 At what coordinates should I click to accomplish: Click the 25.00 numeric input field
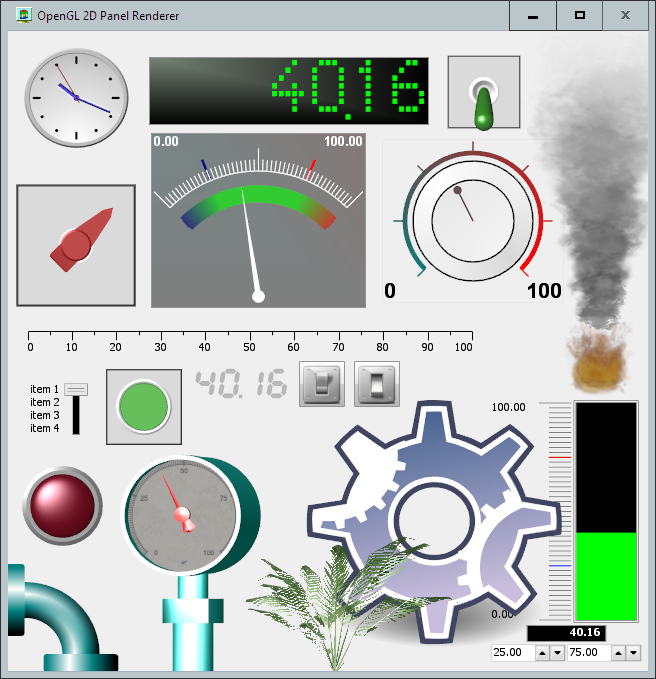[512, 653]
